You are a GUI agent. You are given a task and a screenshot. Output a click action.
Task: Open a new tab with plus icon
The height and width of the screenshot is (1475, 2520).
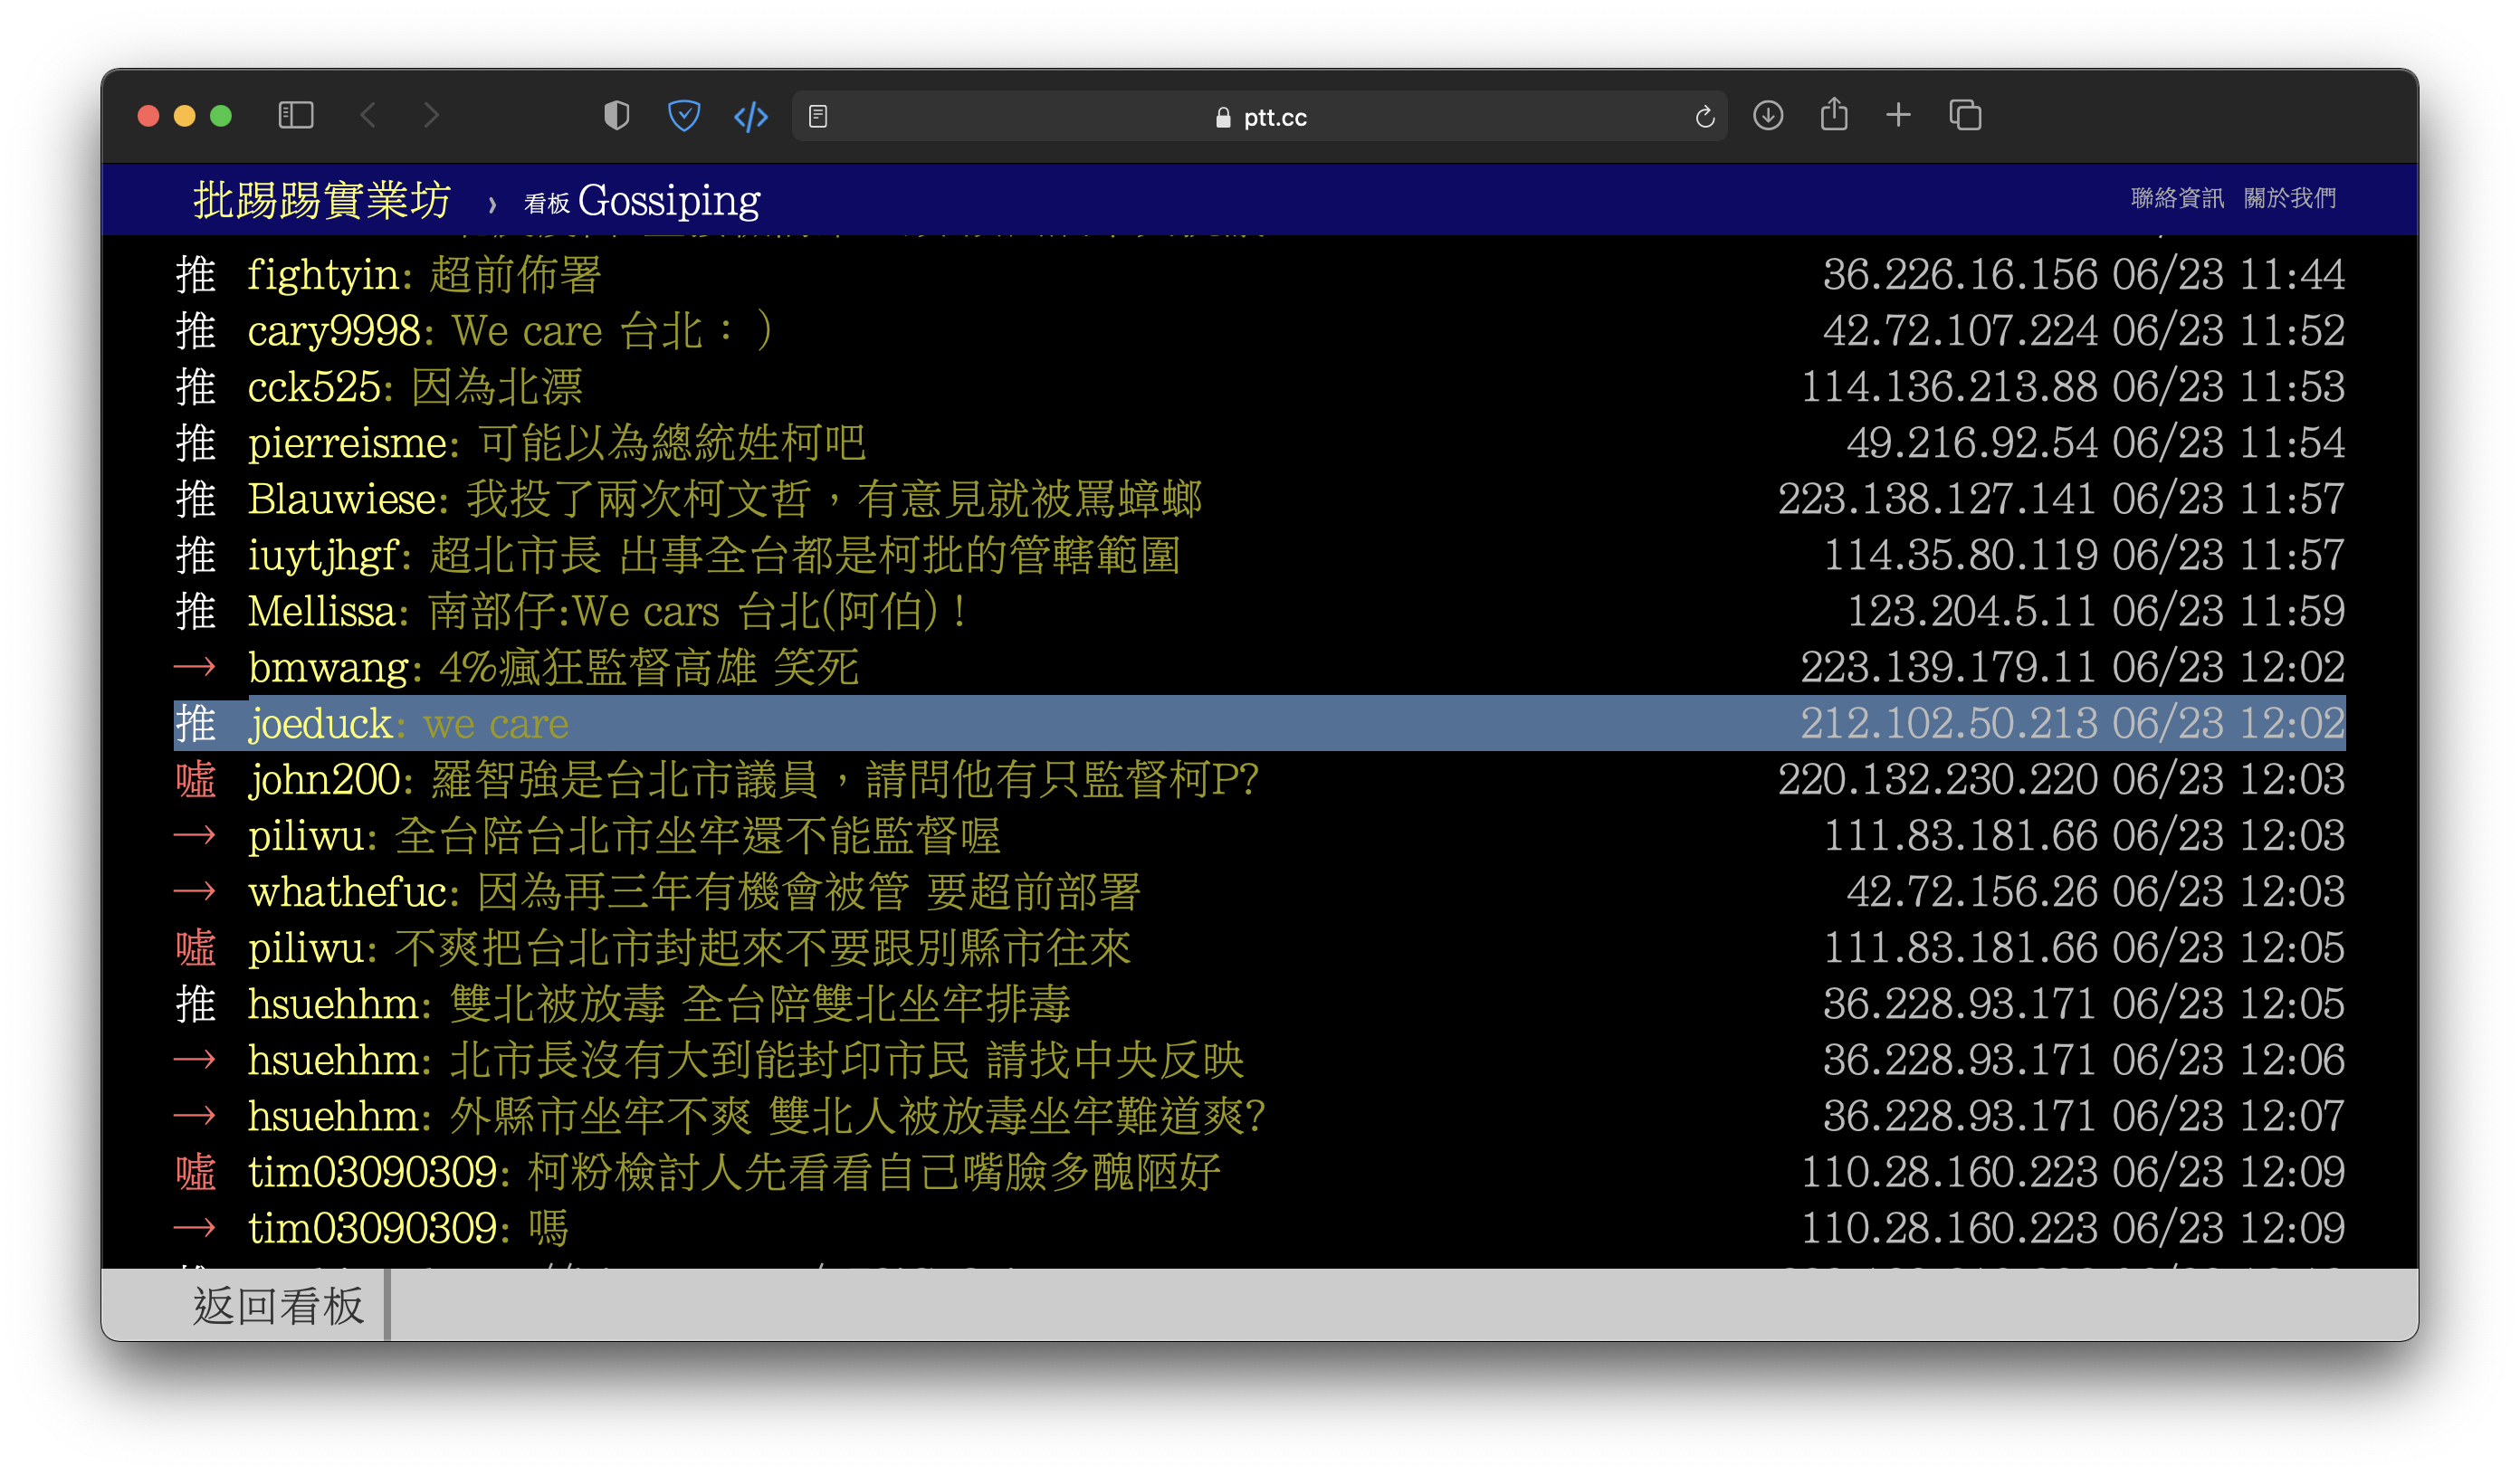pos(1898,116)
